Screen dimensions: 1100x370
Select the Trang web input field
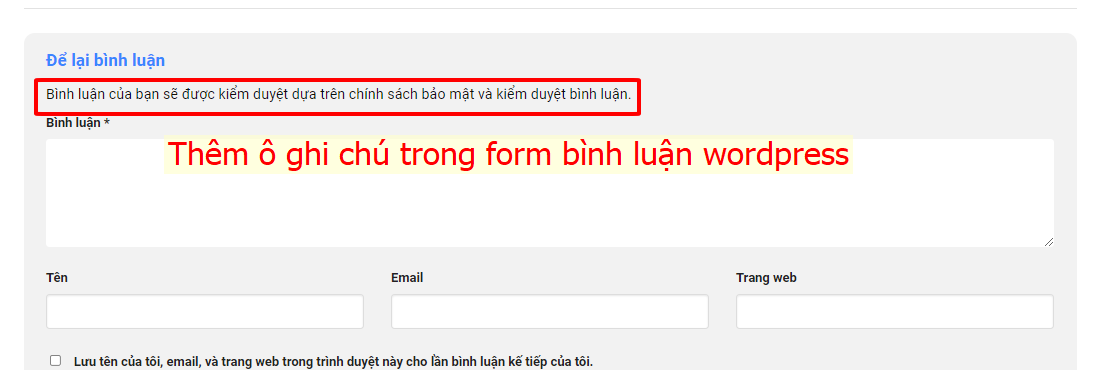click(x=894, y=312)
